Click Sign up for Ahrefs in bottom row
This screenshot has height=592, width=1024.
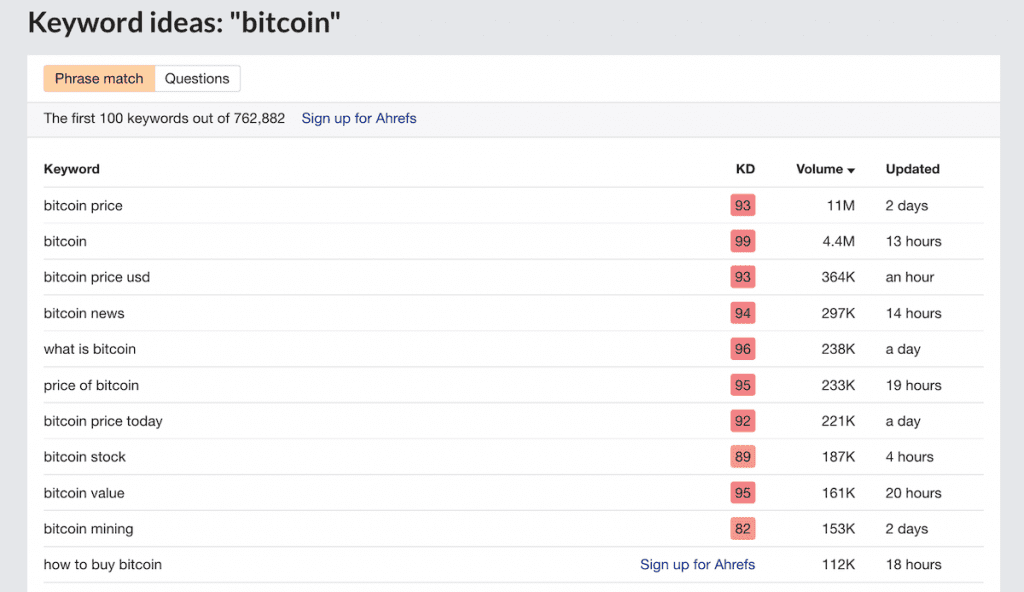(697, 564)
